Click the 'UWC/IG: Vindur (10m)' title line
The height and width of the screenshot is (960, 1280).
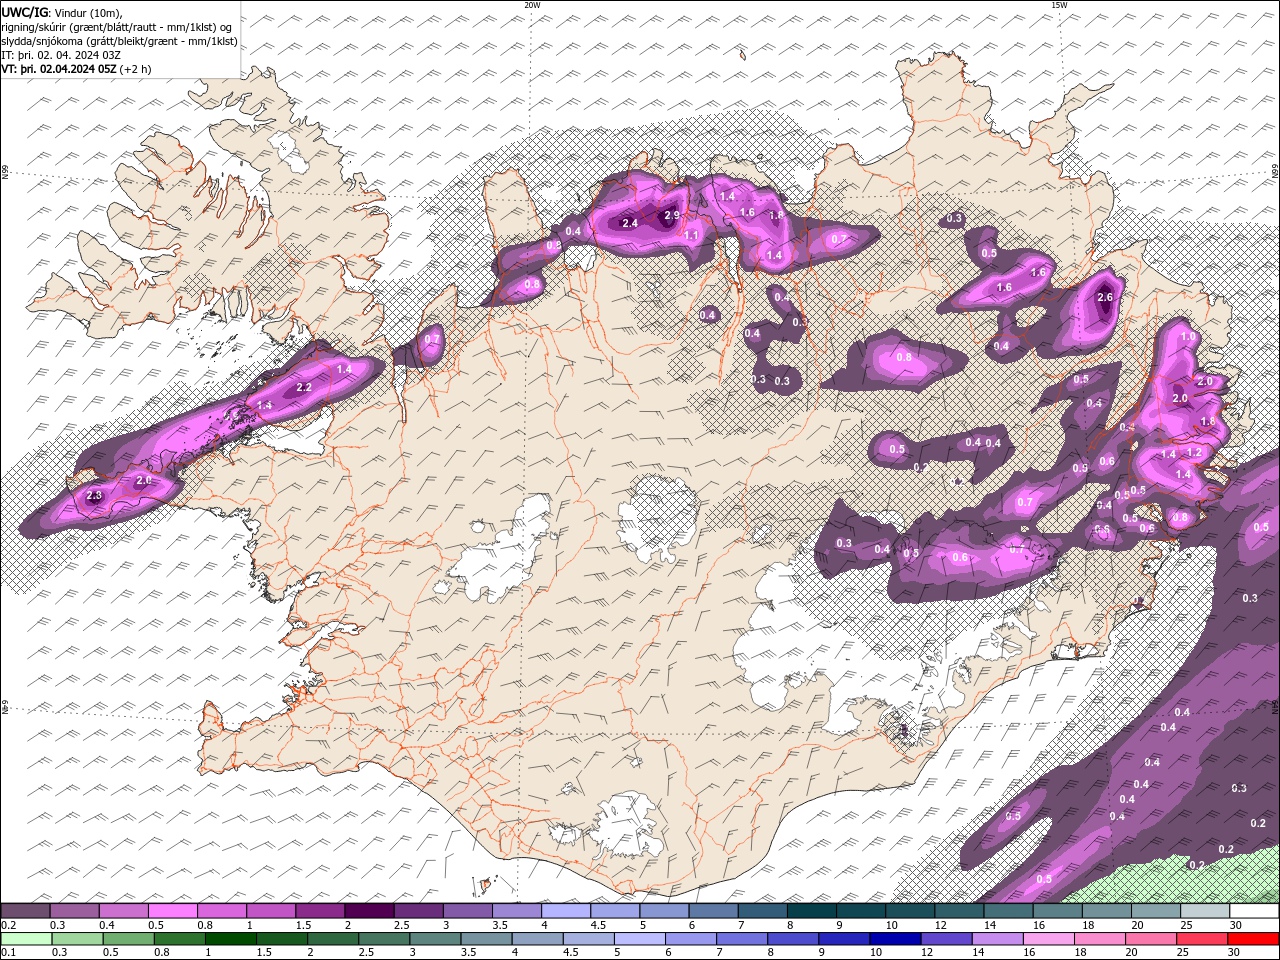point(61,12)
